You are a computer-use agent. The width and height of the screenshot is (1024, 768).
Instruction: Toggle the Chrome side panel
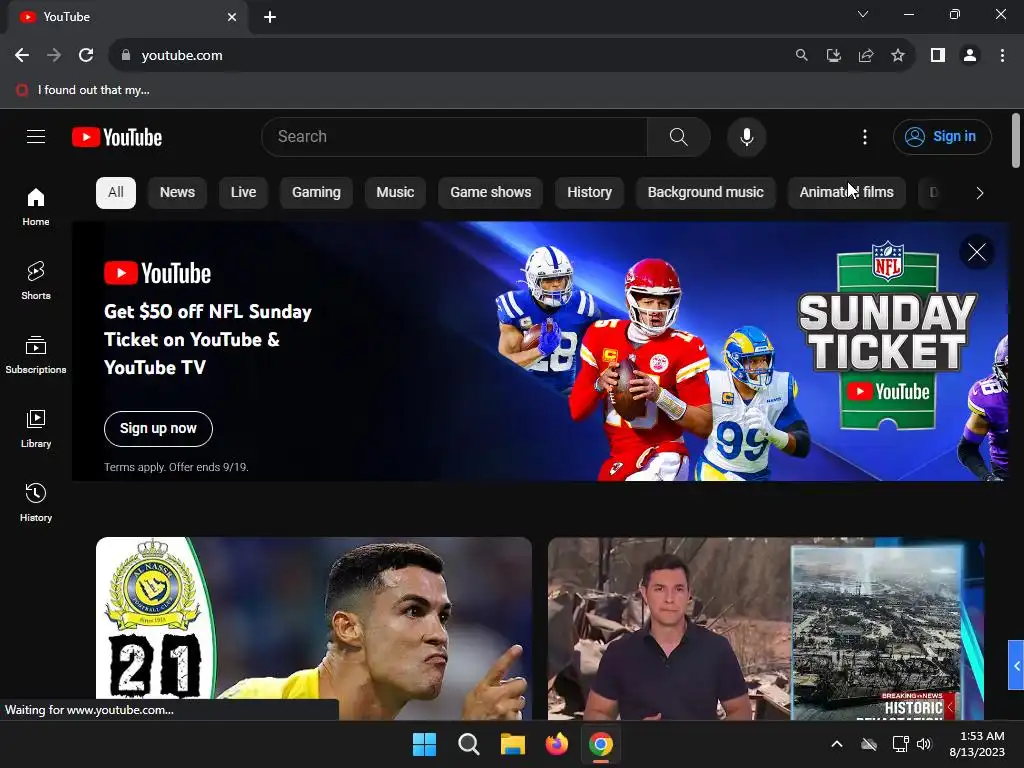pos(938,56)
